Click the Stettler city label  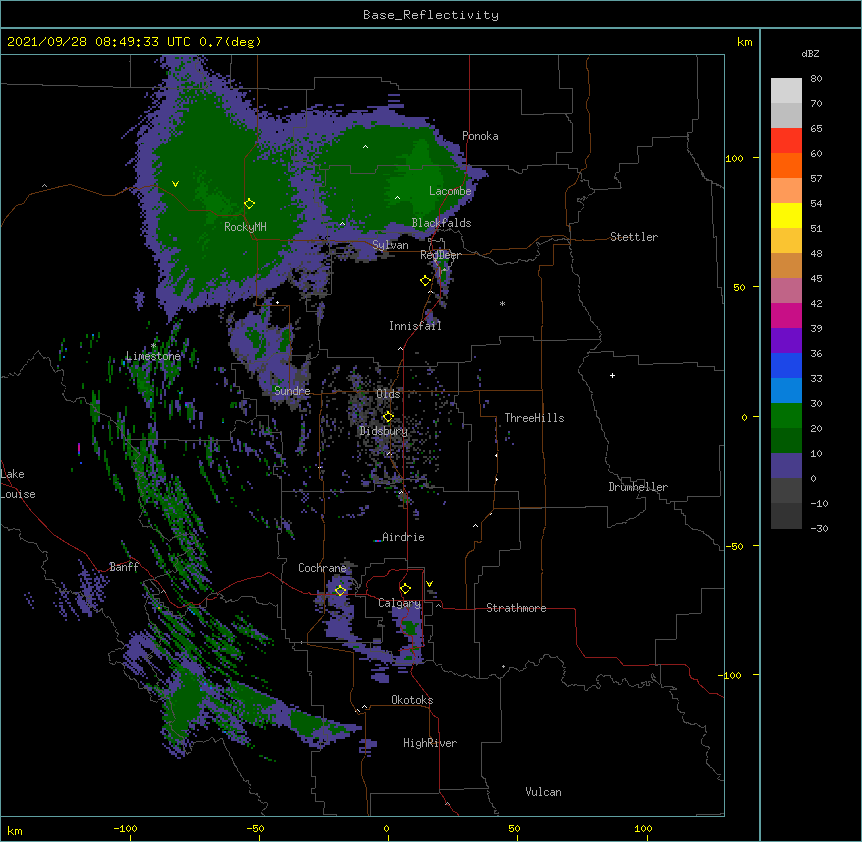click(x=634, y=237)
